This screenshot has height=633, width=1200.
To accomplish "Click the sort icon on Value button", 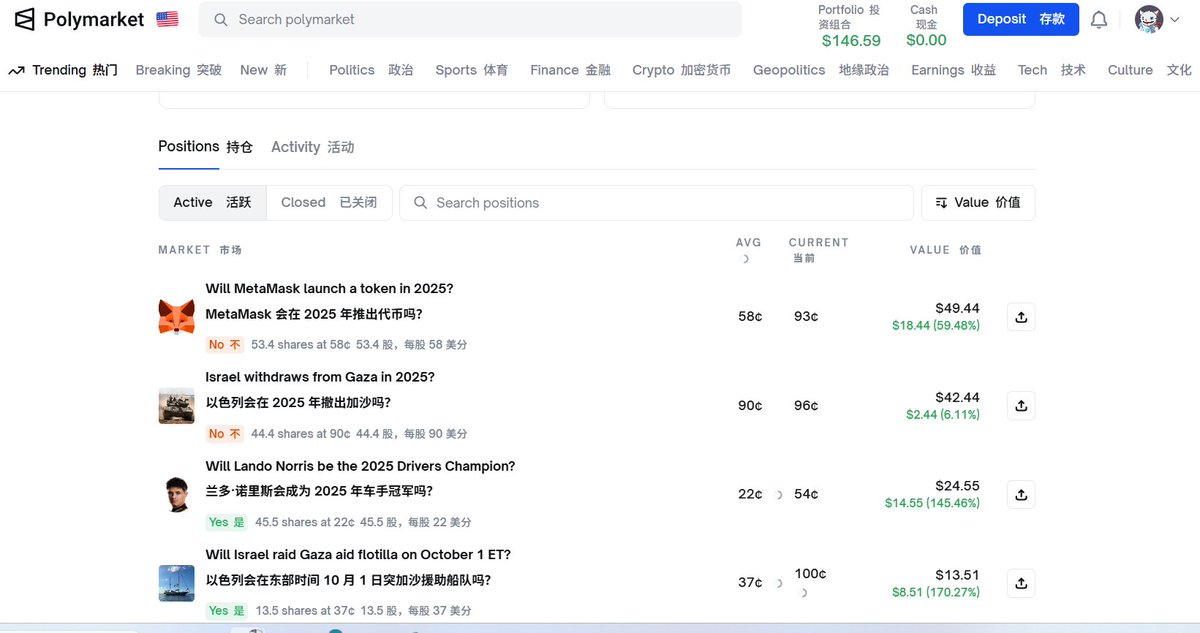I will pos(941,203).
